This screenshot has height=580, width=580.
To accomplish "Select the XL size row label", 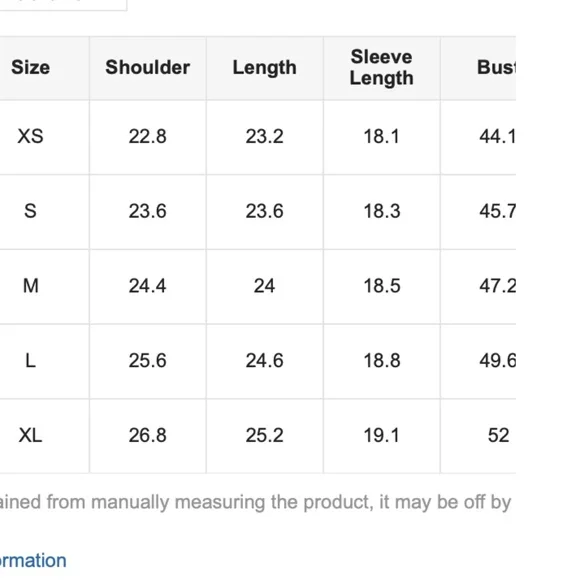I will 30,435.
